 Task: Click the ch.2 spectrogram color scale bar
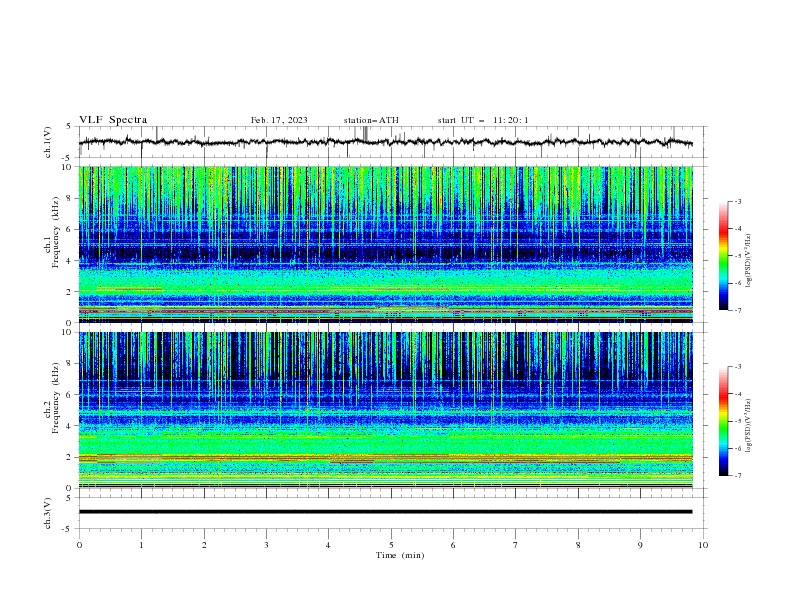click(x=723, y=421)
